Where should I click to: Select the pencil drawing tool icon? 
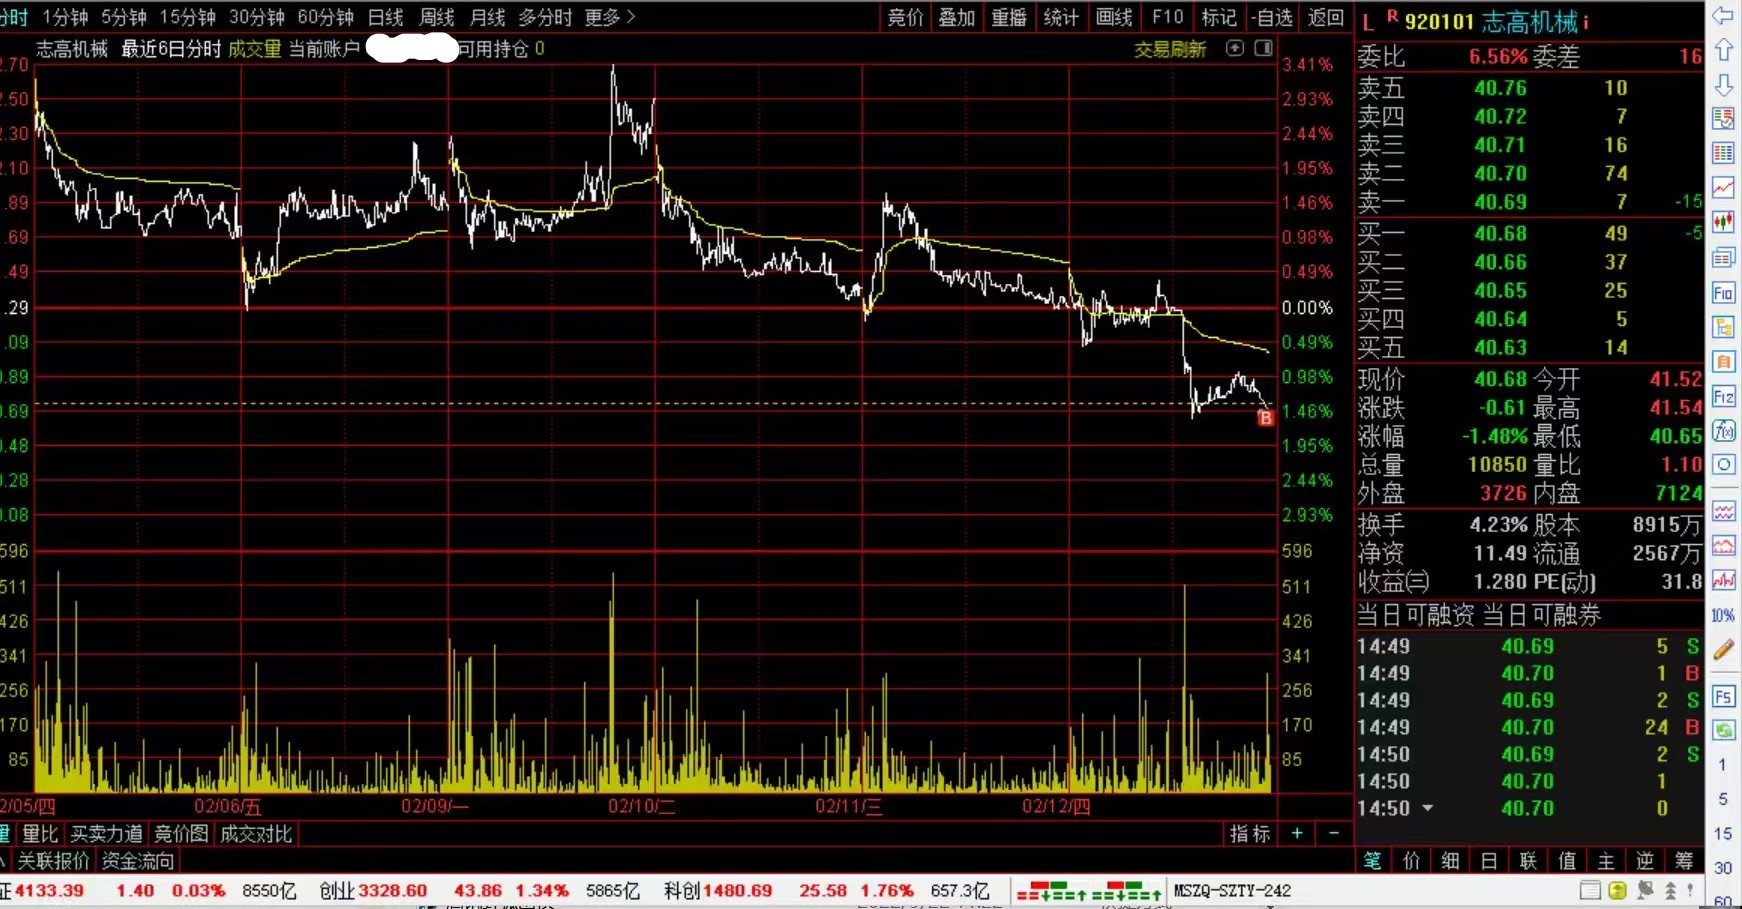click(1723, 650)
